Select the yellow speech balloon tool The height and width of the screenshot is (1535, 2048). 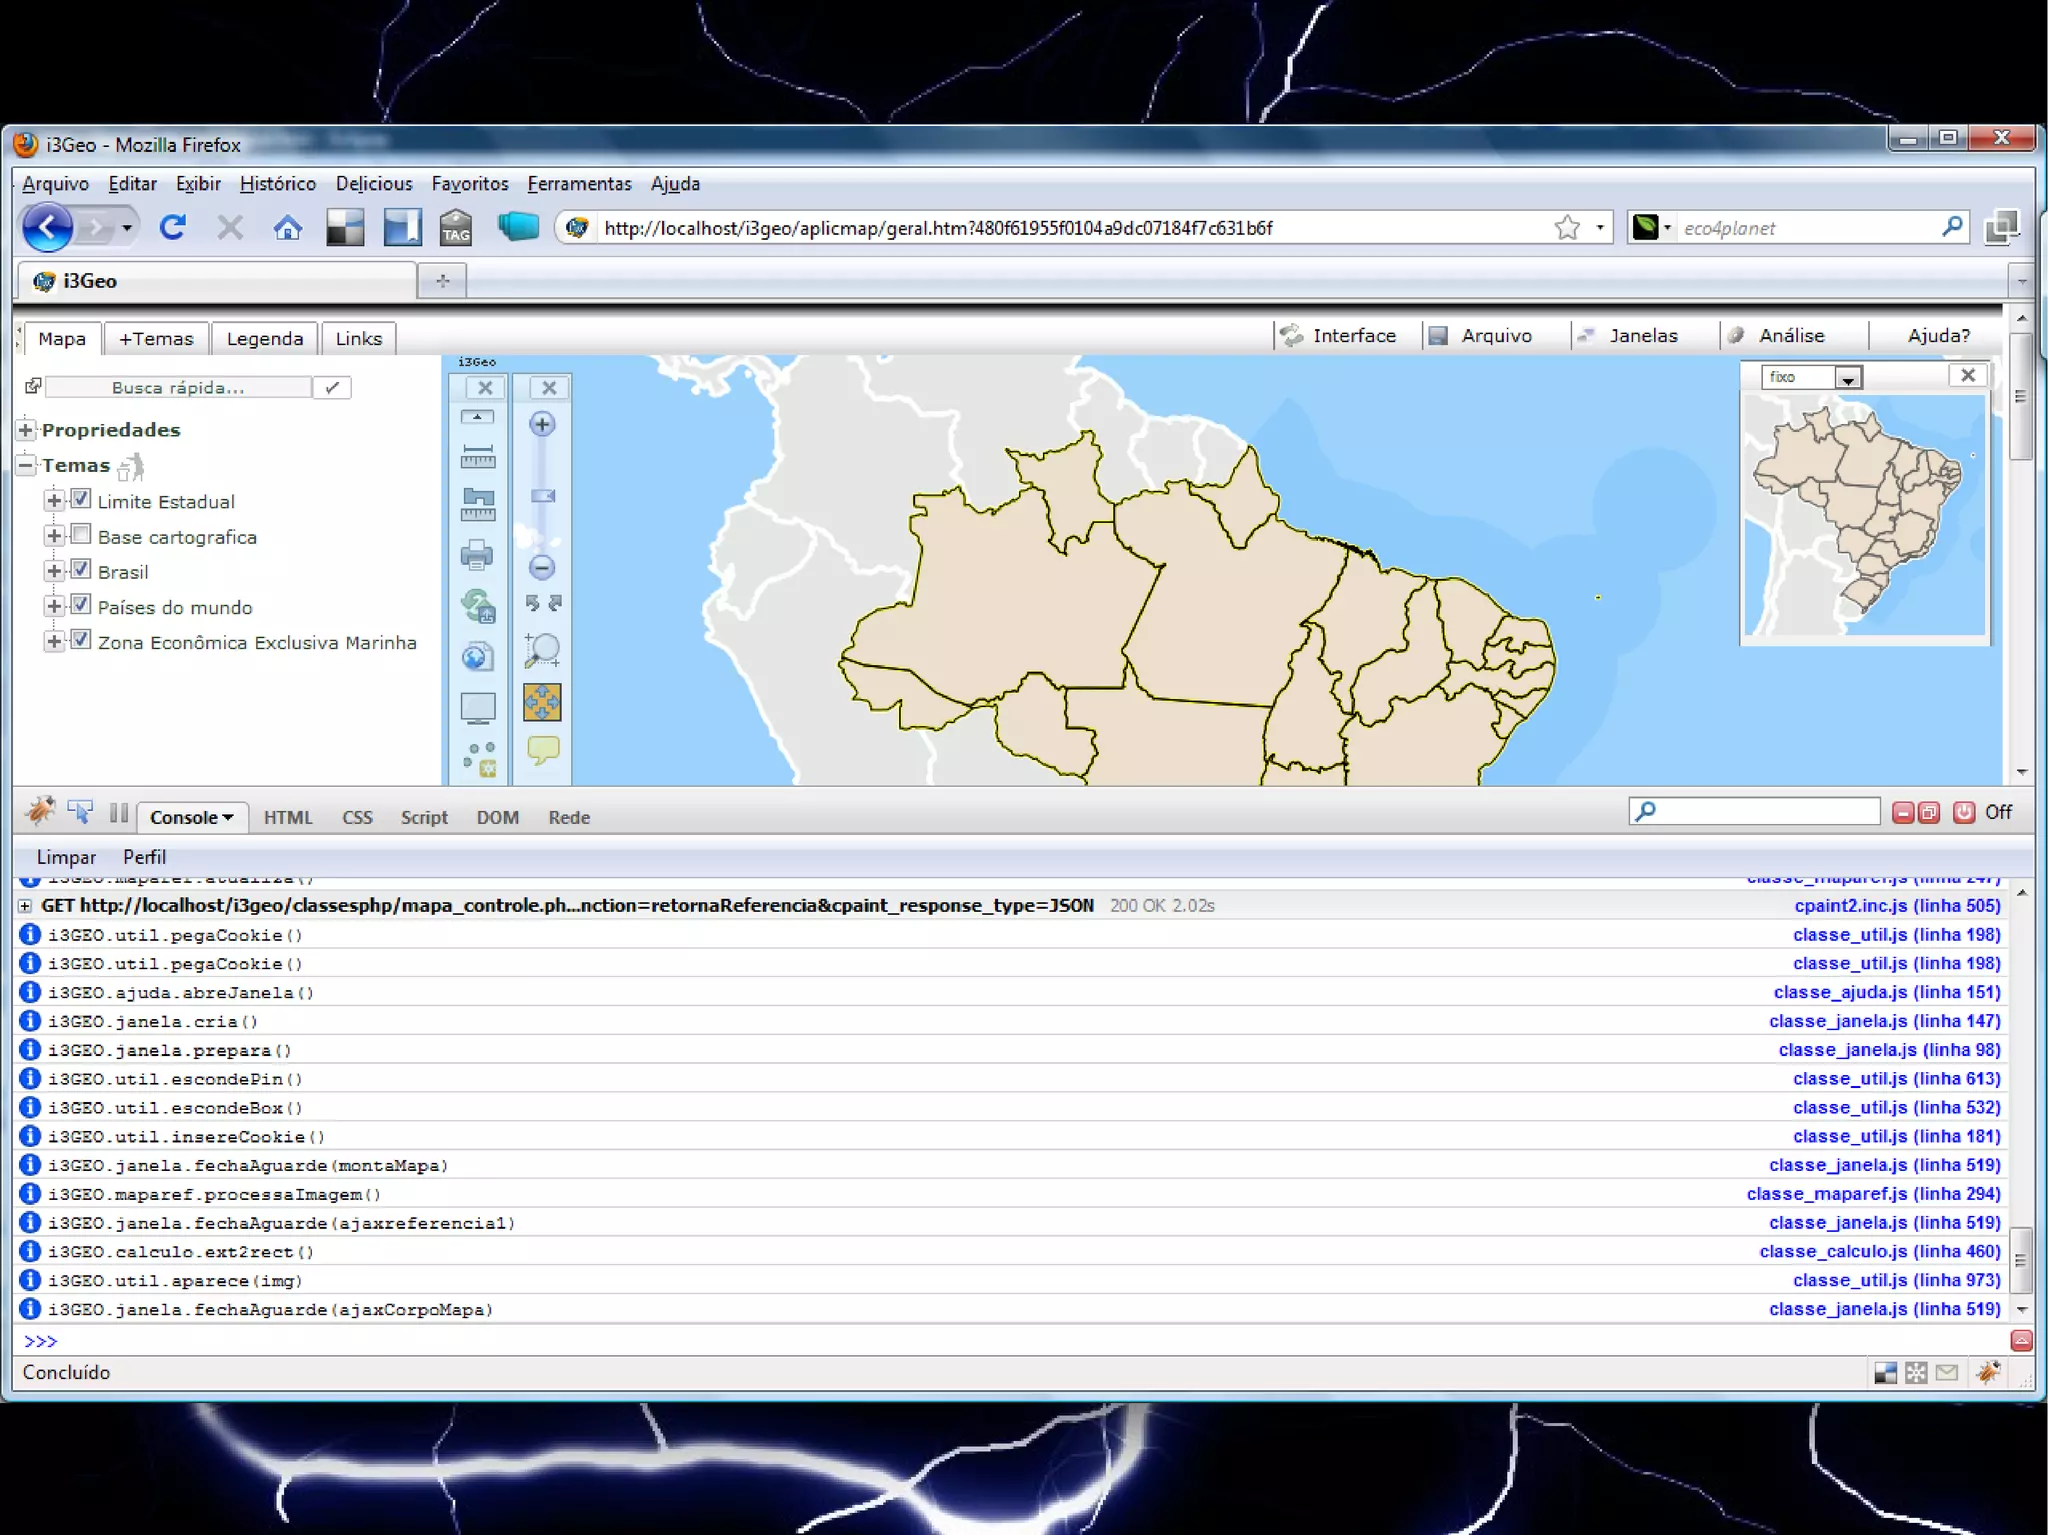coord(542,749)
